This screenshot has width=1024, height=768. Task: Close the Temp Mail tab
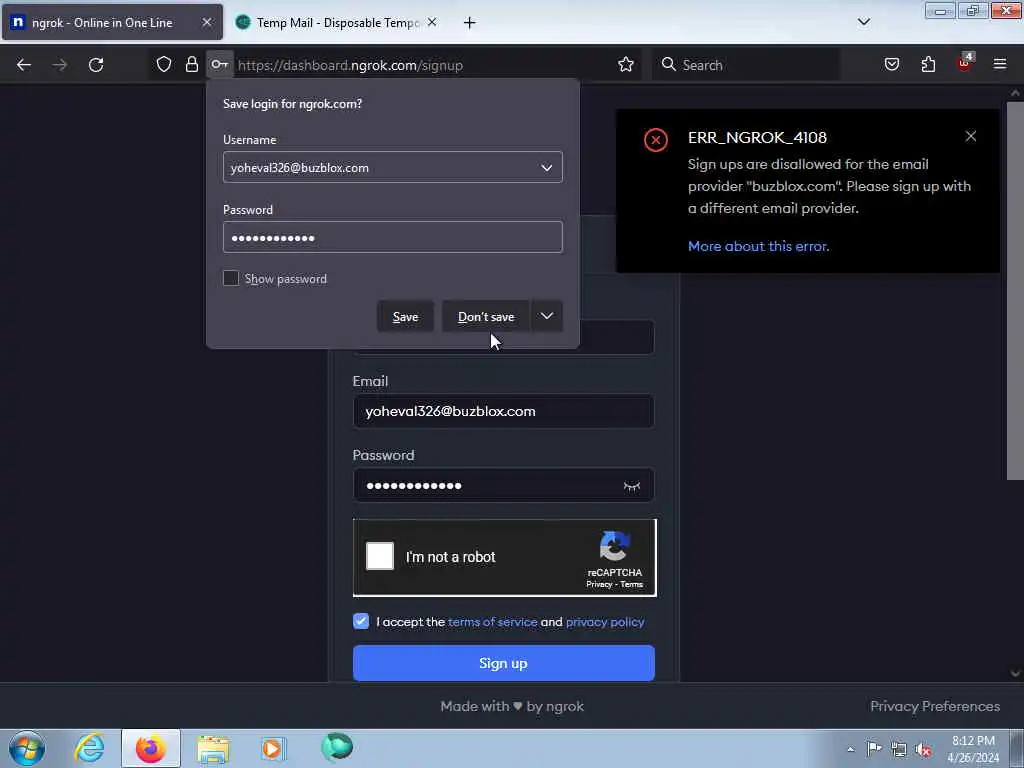click(x=432, y=22)
